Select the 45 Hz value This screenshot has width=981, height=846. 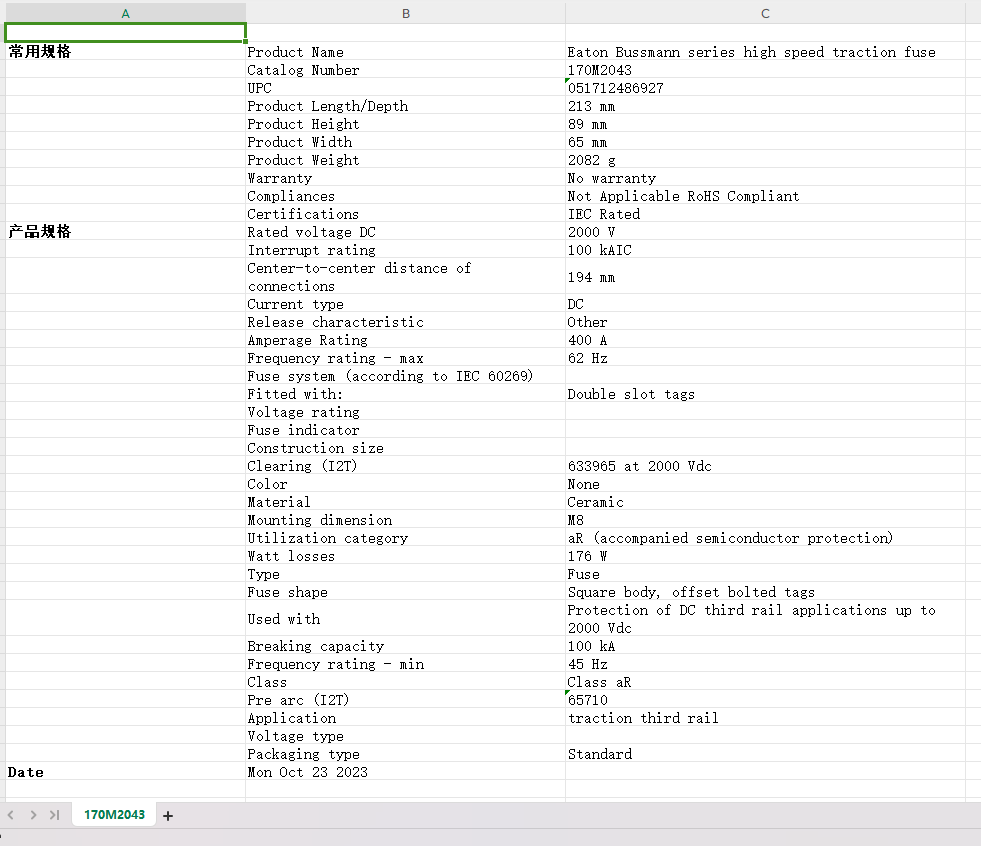pos(765,664)
